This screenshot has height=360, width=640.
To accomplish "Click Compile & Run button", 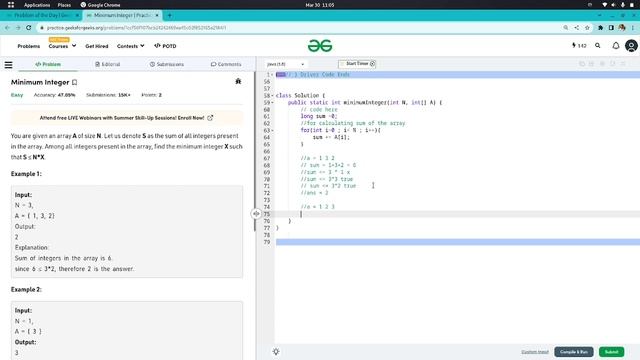I will pyautogui.click(x=573, y=352).
